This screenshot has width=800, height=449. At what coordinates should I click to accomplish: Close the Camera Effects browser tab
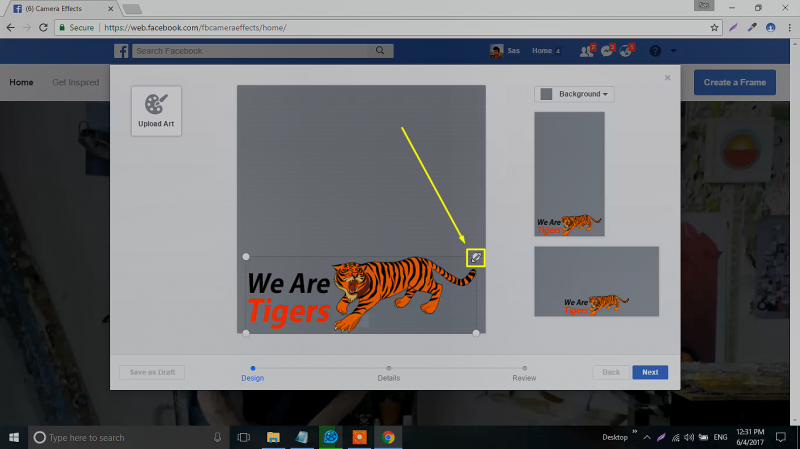pyautogui.click(x=110, y=9)
